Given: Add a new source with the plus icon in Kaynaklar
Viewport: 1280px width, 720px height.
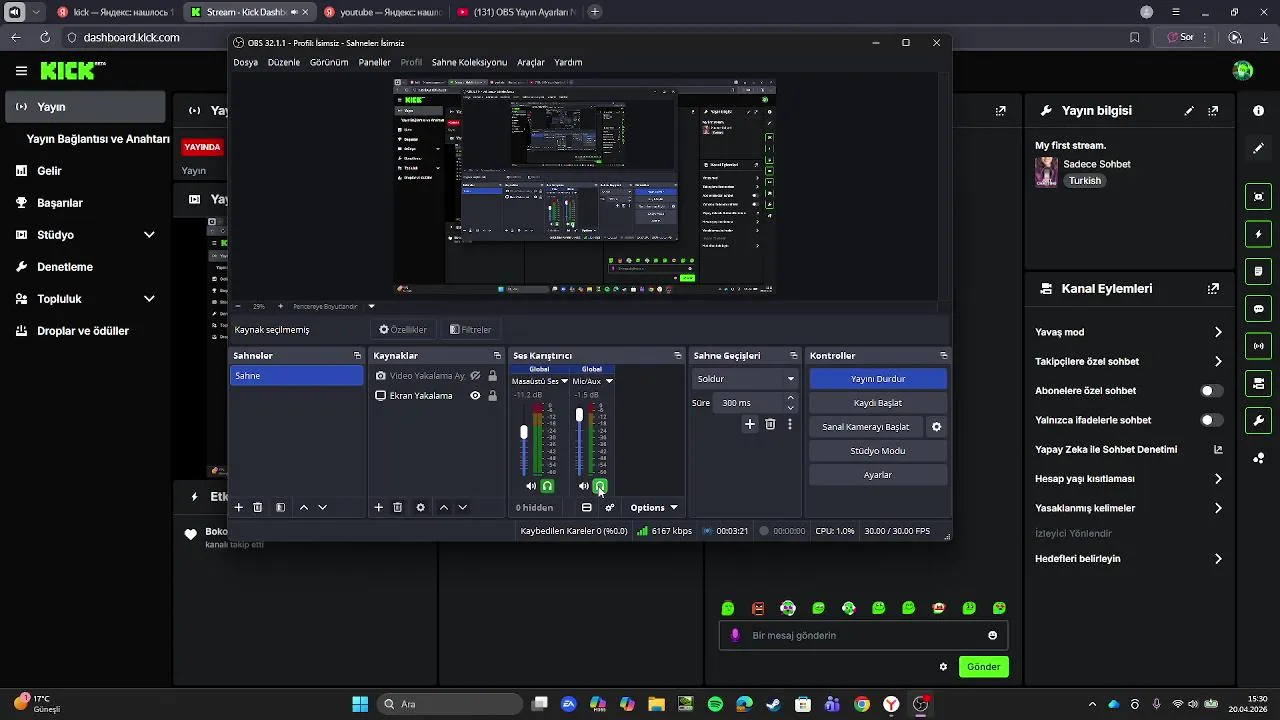Looking at the screenshot, I should click(x=378, y=508).
